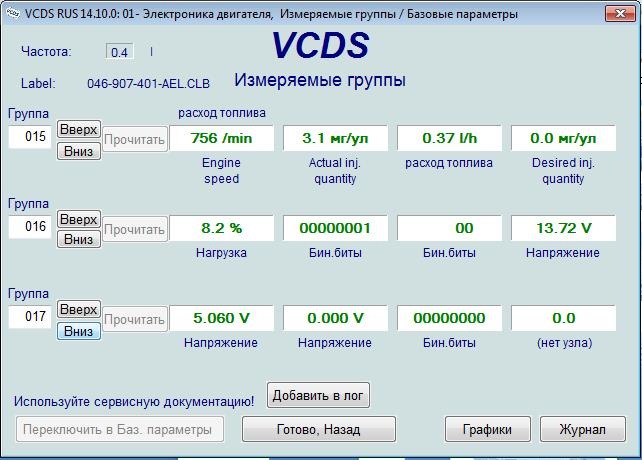642x460 pixels.
Task: Click Готово, Назад button
Action: click(319, 429)
